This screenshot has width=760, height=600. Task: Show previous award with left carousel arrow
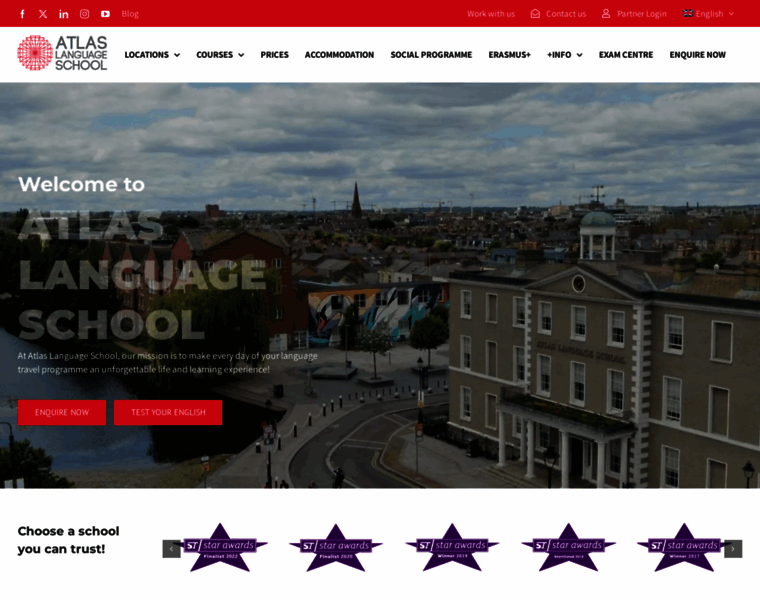pos(172,549)
